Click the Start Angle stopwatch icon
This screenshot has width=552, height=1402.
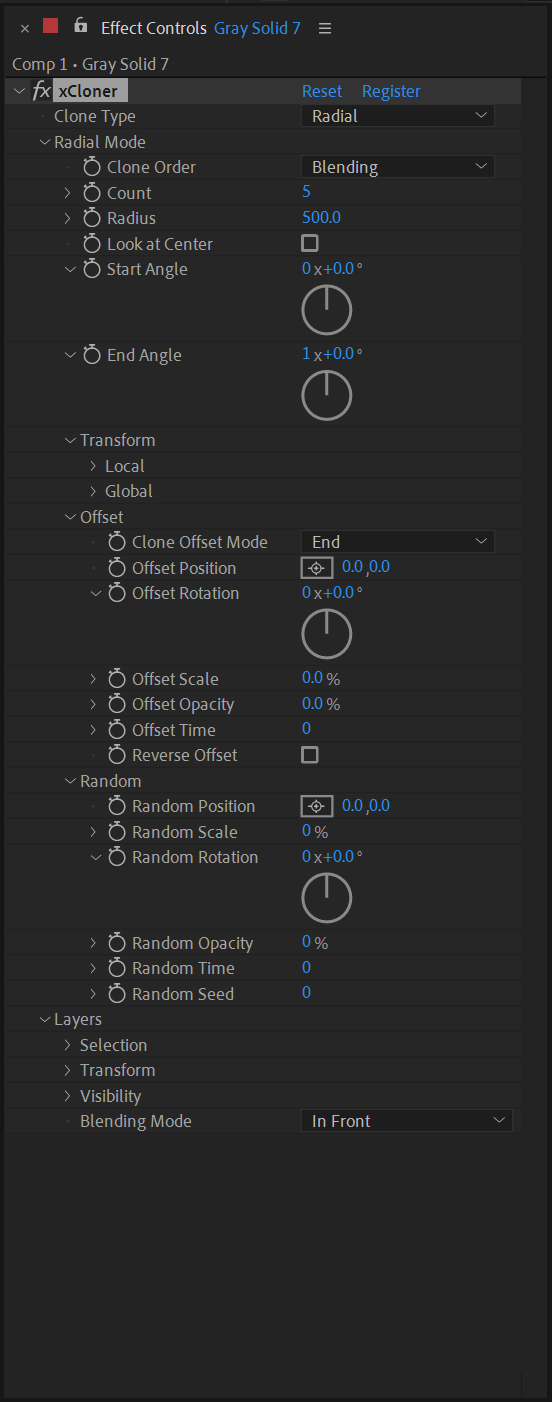92,269
